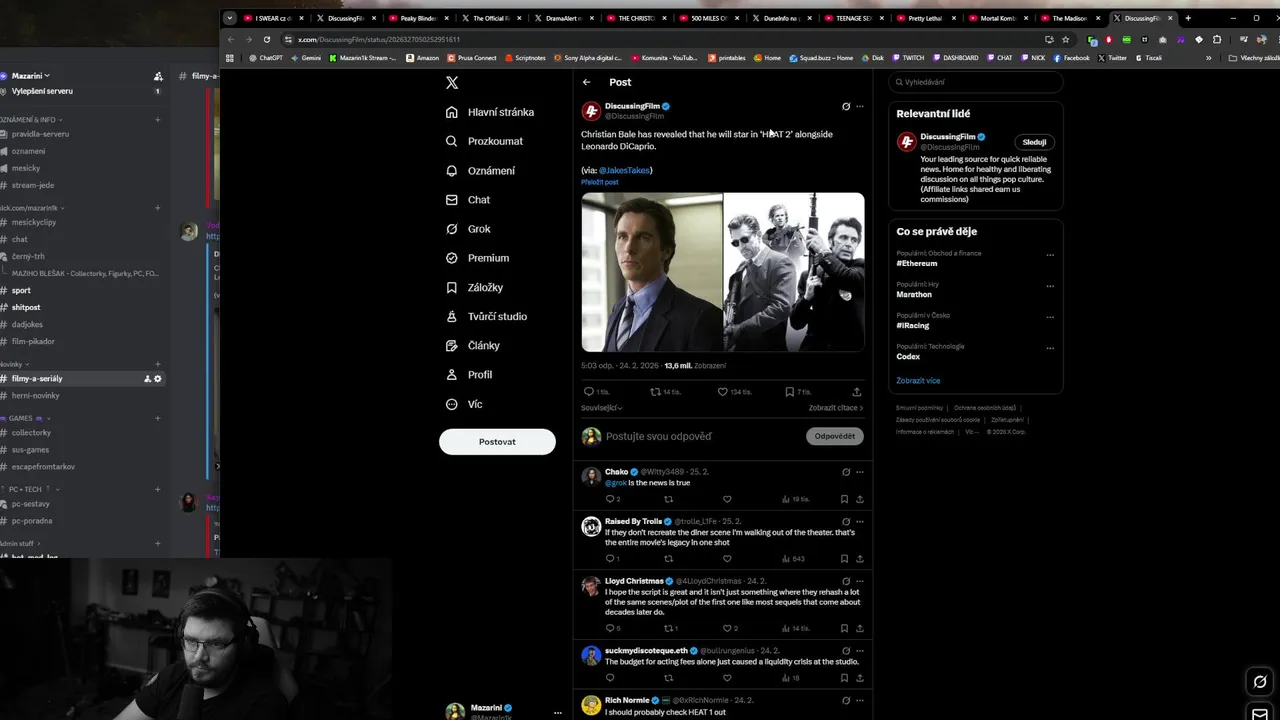Open three-dot menu on suckmydiscoteque.eth reply
The width and height of the screenshot is (1280, 720).
coord(859,651)
